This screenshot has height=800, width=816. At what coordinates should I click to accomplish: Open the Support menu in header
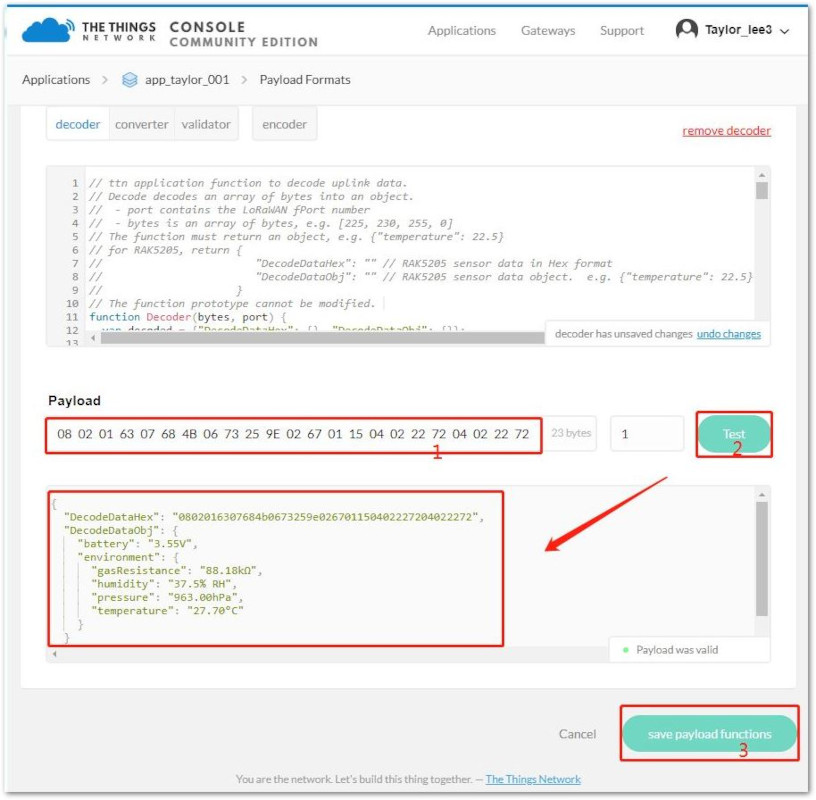(622, 31)
